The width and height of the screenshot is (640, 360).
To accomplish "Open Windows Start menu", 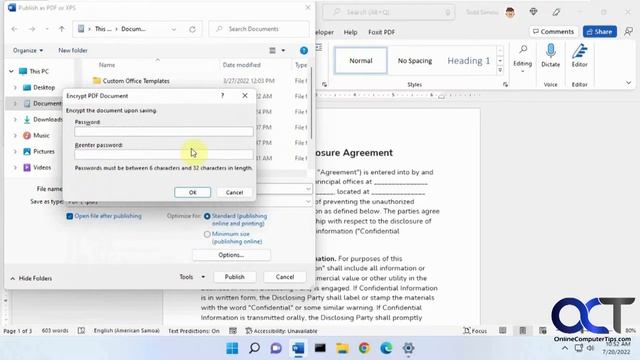I will click(232, 348).
